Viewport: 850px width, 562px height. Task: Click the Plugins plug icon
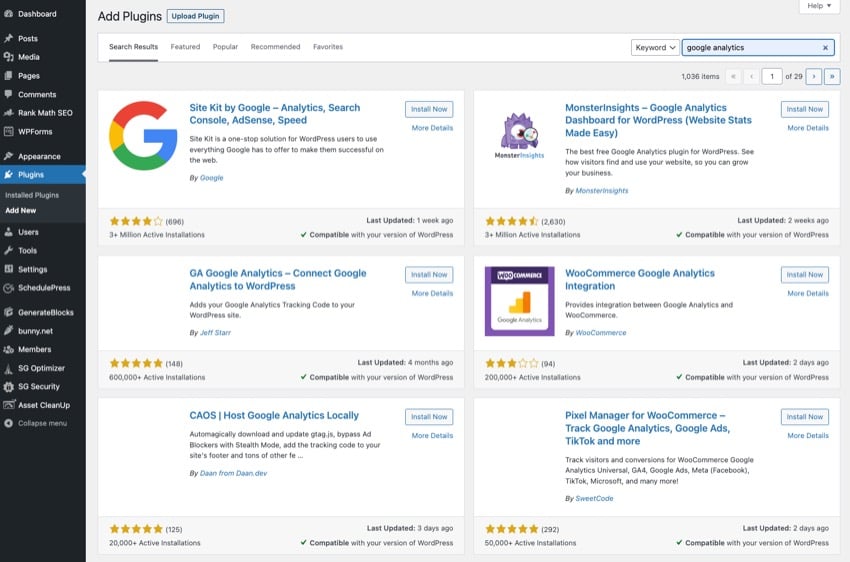(x=9, y=175)
